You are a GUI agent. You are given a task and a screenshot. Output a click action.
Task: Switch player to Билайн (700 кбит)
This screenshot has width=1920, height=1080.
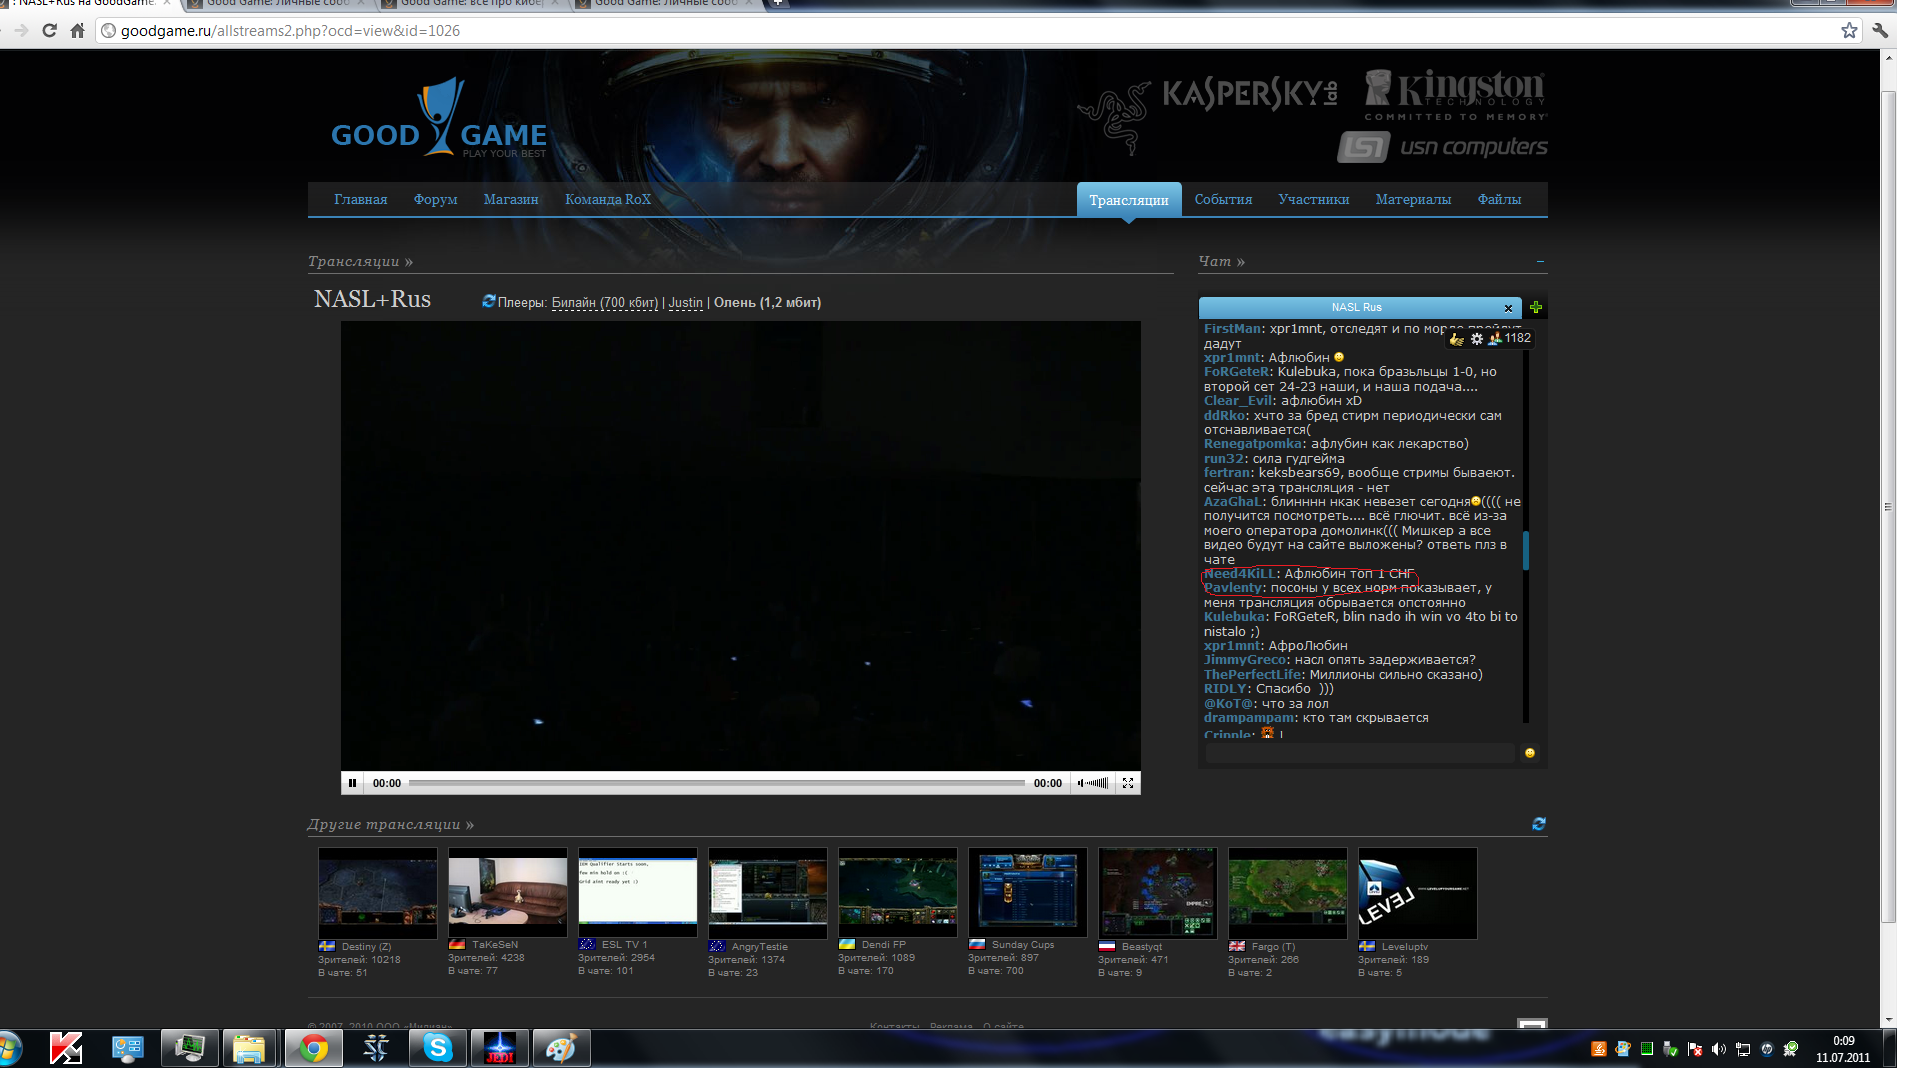605,302
